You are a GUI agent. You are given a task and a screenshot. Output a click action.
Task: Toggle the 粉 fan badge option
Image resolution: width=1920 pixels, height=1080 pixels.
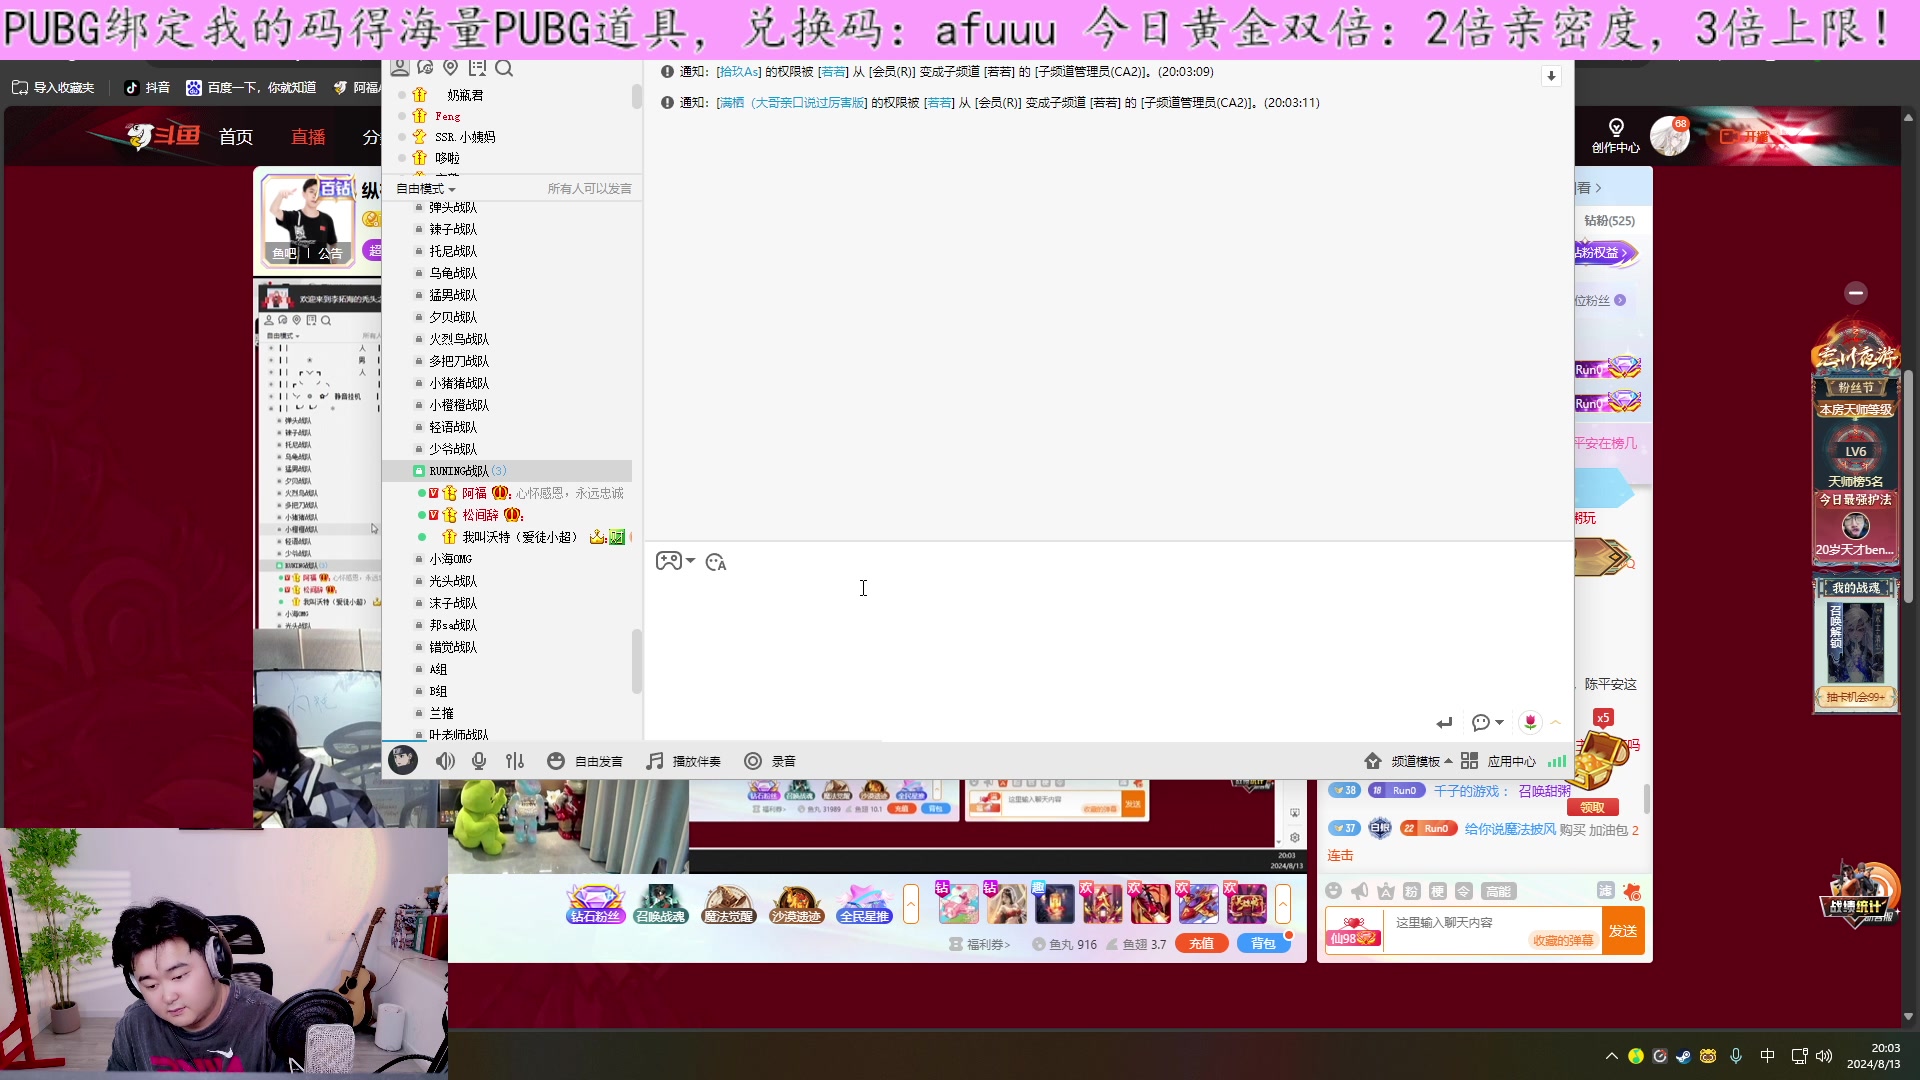pyautogui.click(x=1411, y=891)
